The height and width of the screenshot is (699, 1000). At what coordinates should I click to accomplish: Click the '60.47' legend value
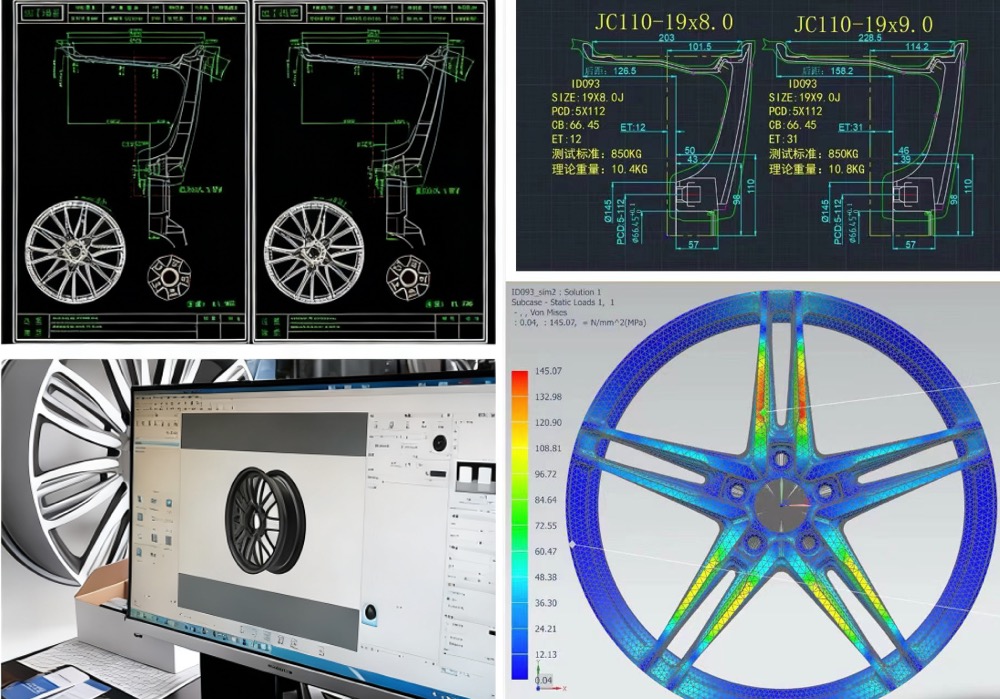coord(546,552)
